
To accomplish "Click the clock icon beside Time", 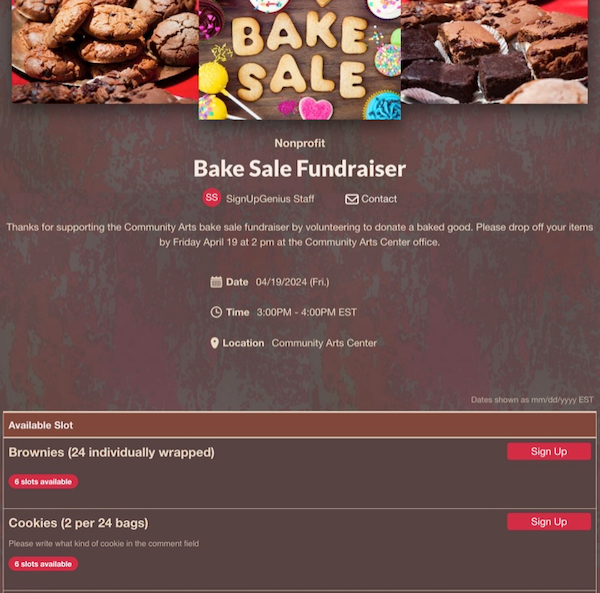I will click(216, 312).
